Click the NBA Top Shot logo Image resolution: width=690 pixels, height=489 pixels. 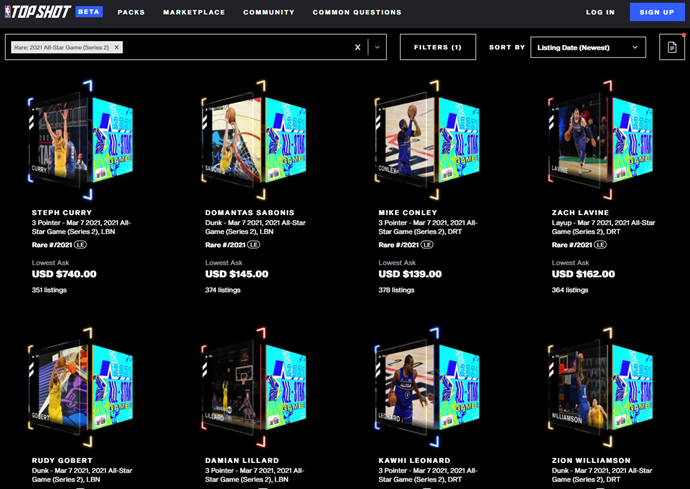coord(37,12)
